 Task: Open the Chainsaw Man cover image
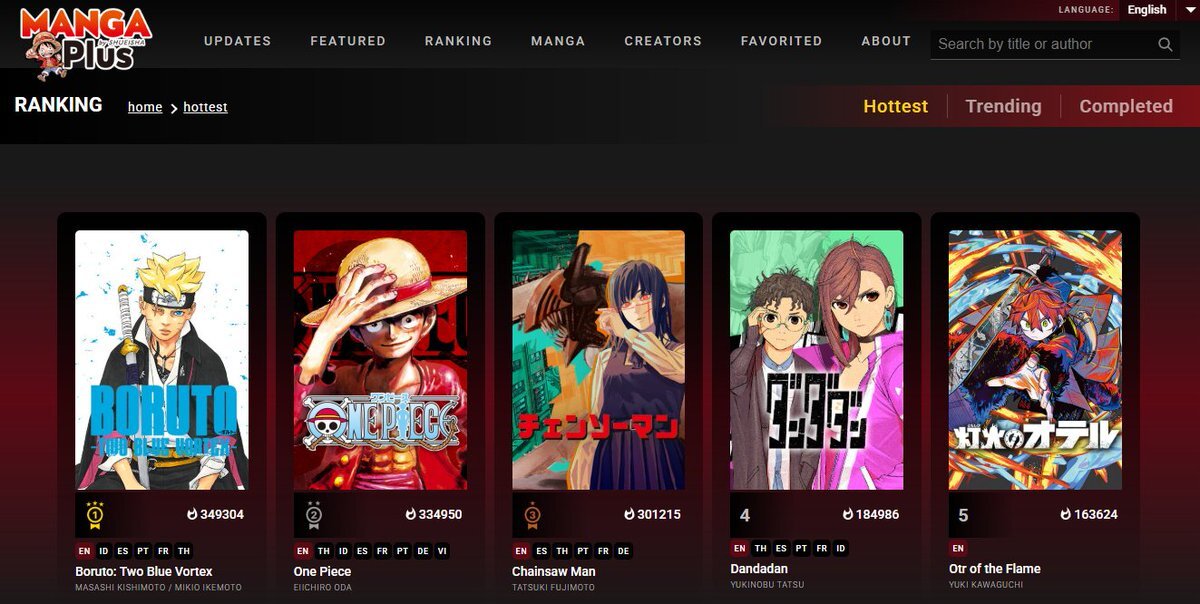pyautogui.click(x=598, y=360)
